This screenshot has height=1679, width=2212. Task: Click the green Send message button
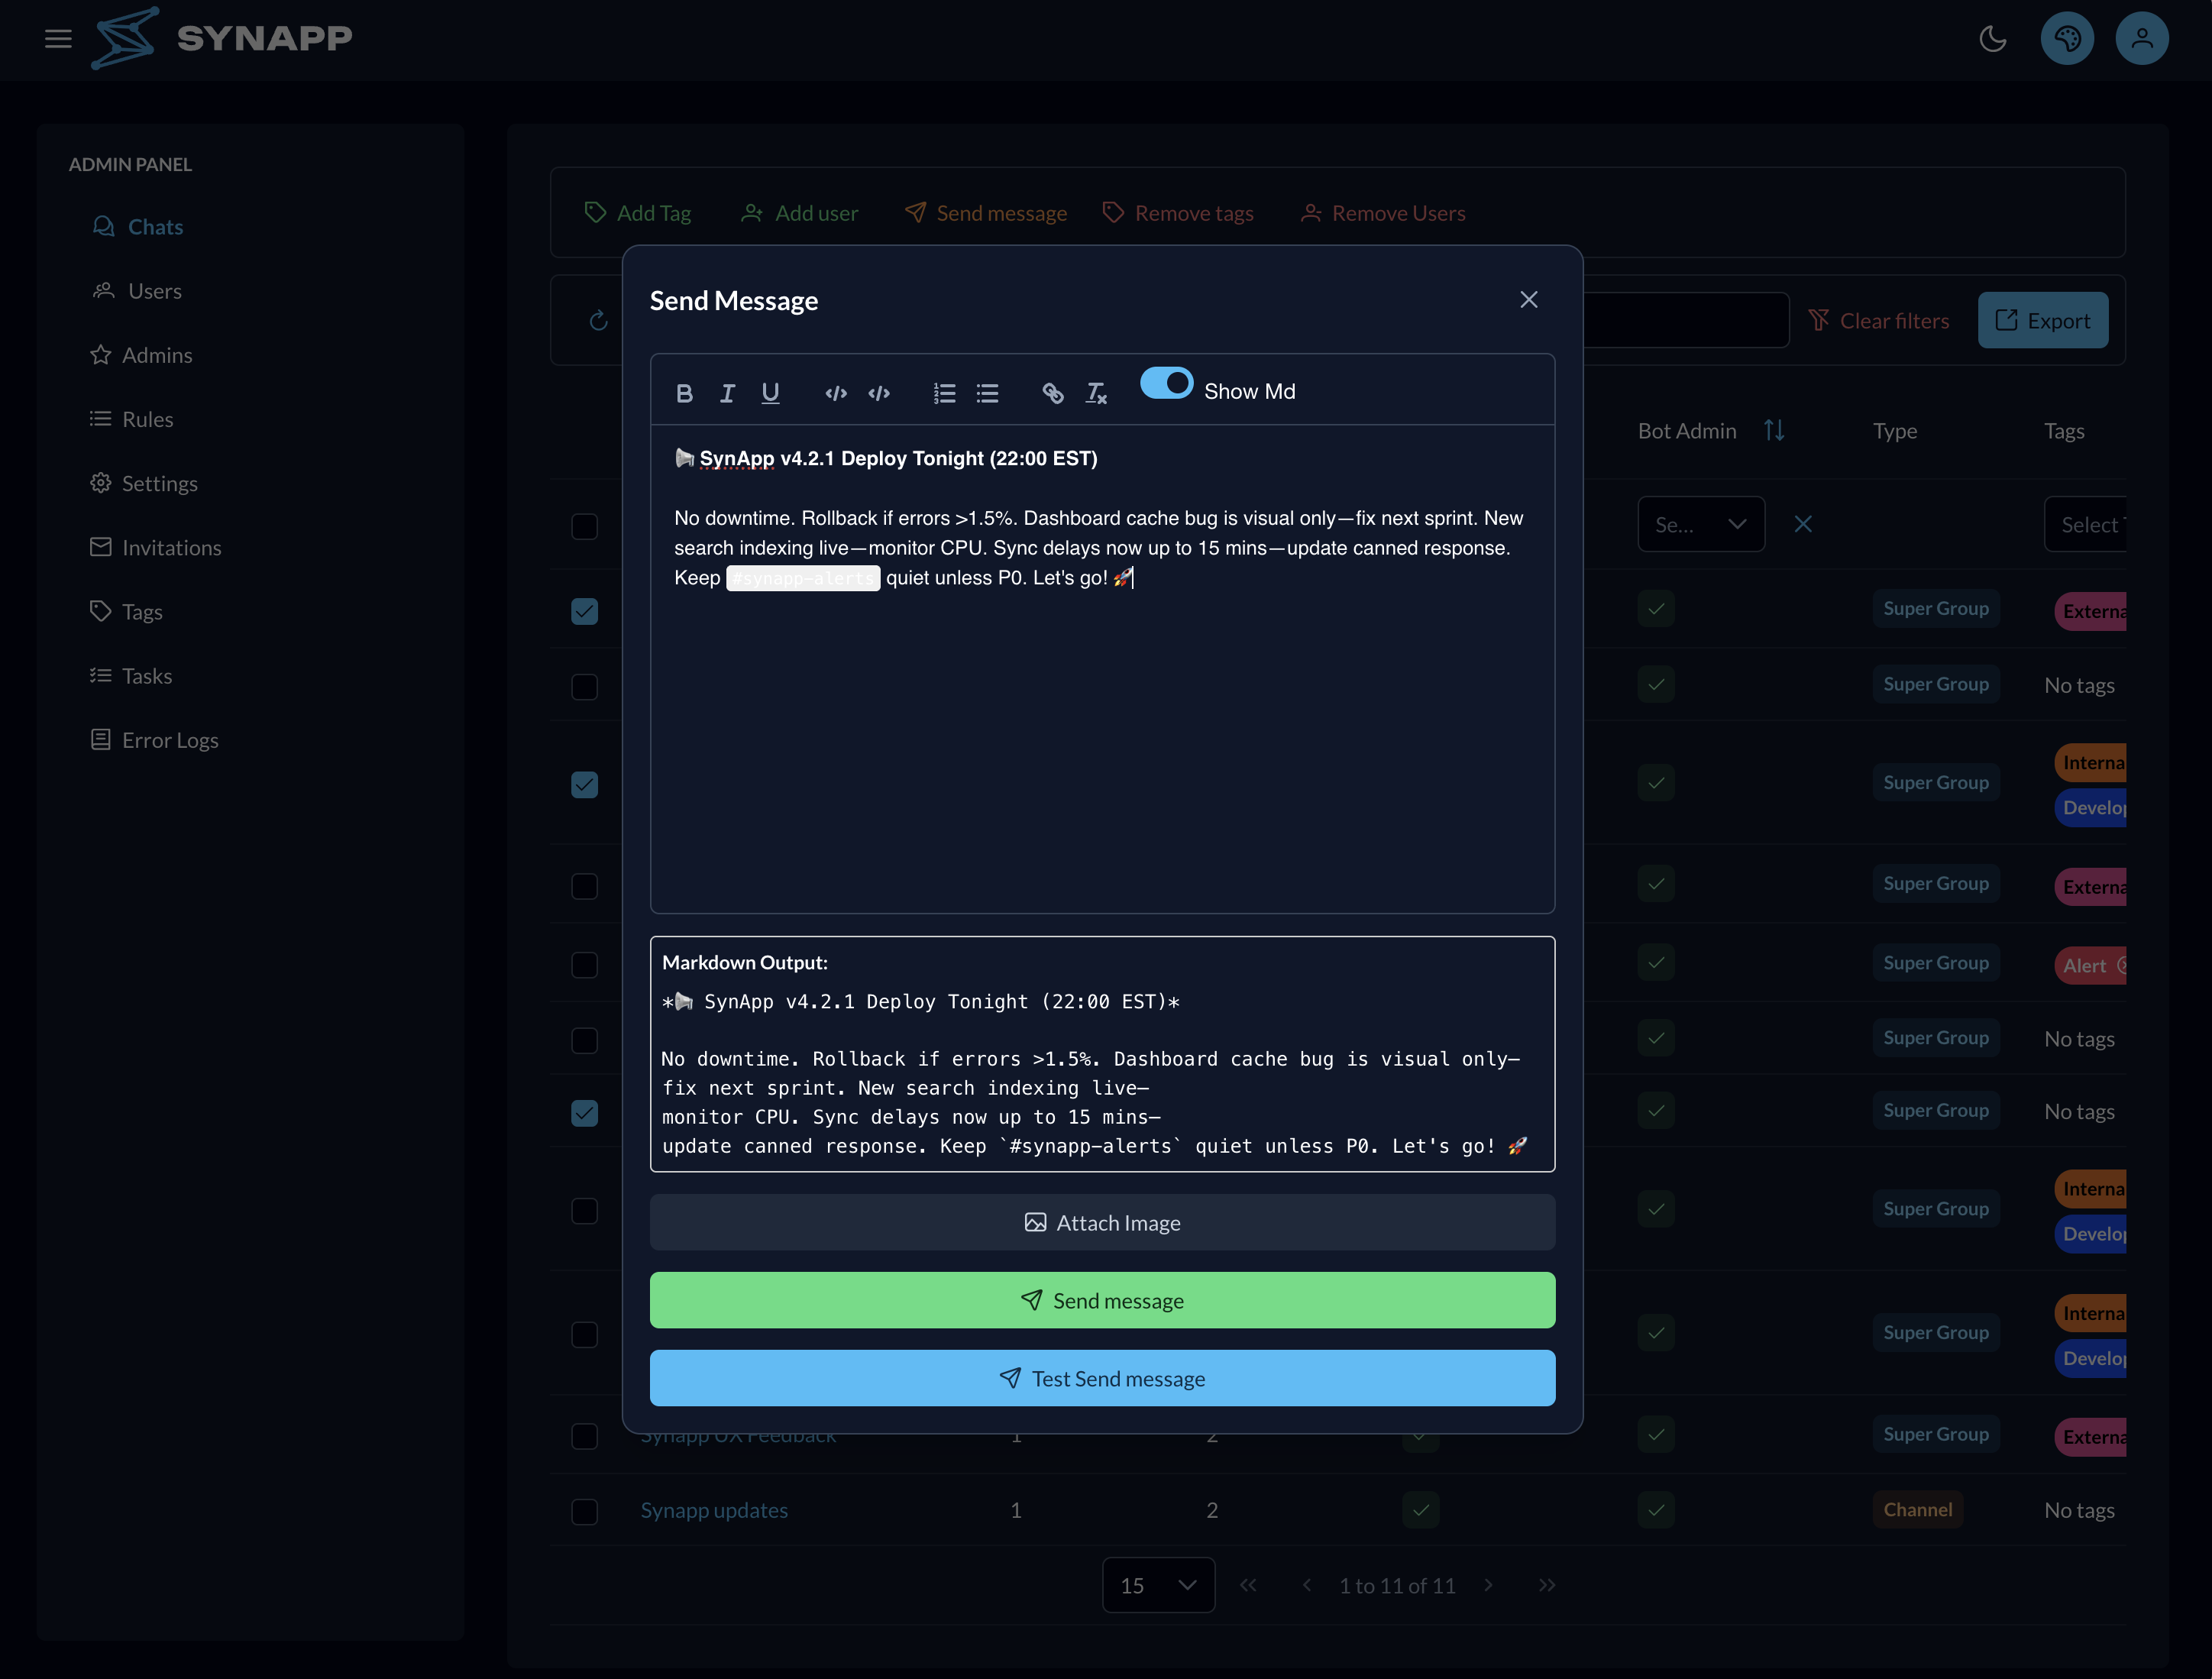coord(1102,1300)
